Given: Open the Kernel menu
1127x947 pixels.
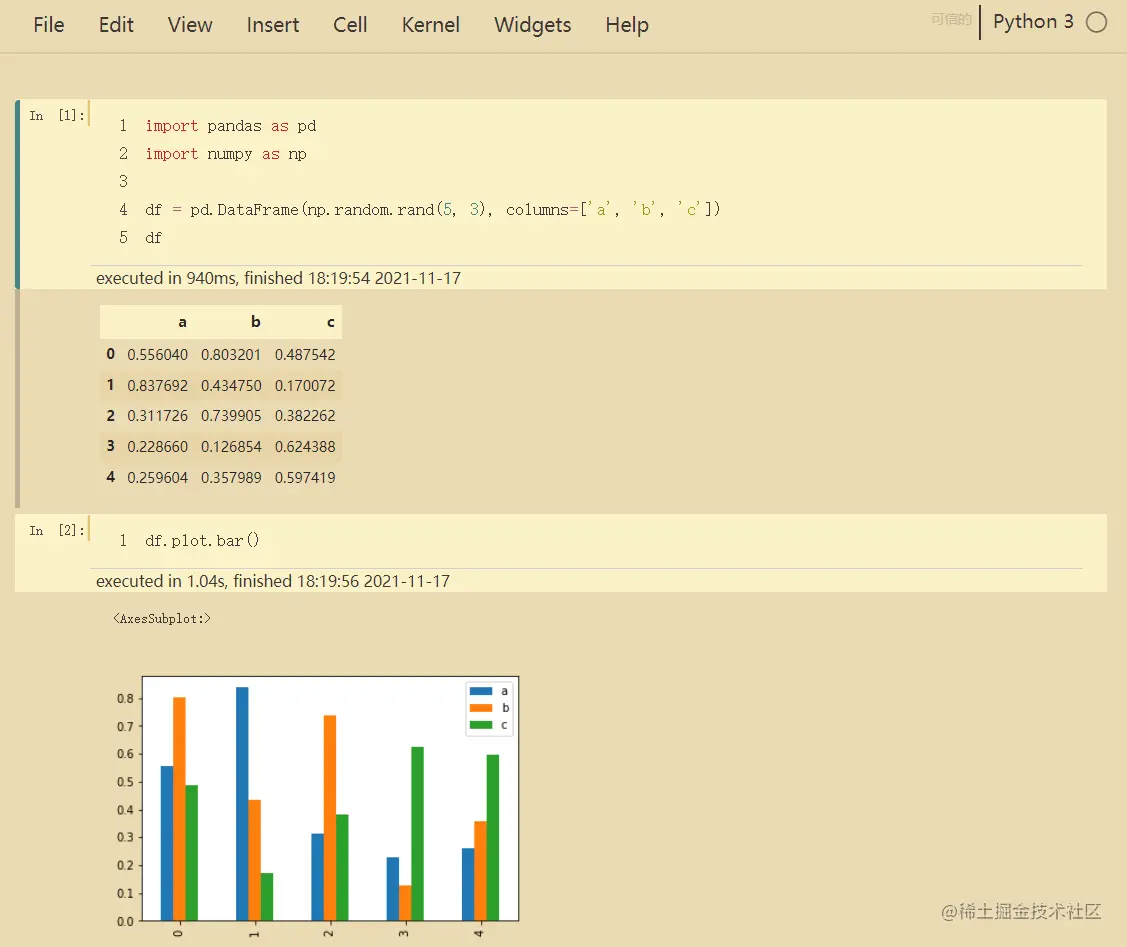Looking at the screenshot, I should coord(431,25).
